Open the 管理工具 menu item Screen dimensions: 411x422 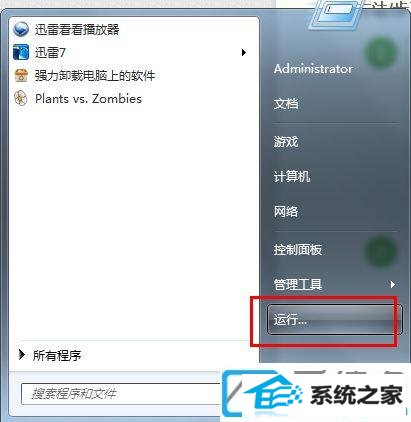(x=298, y=284)
